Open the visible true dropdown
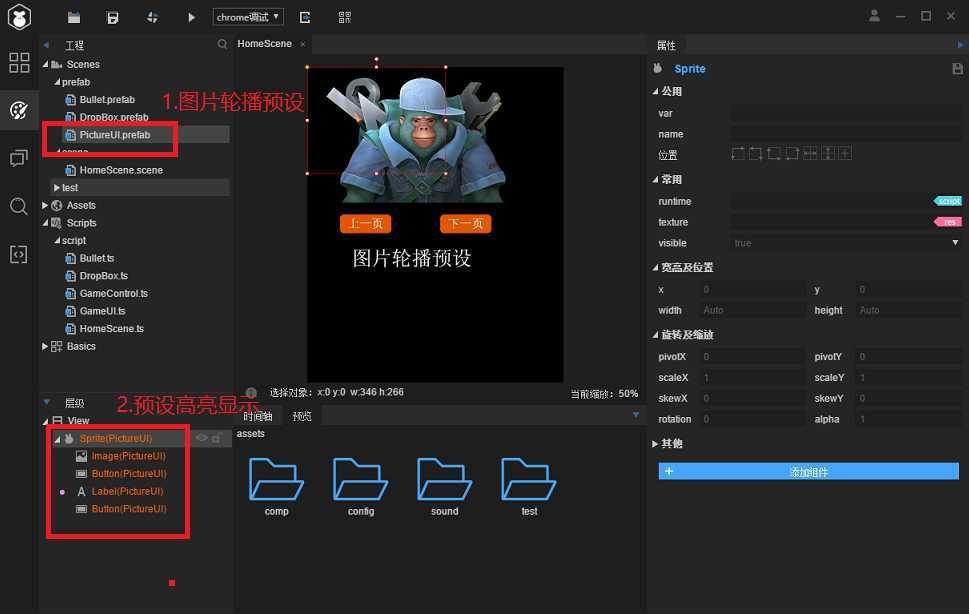This screenshot has width=969, height=614. (845, 243)
